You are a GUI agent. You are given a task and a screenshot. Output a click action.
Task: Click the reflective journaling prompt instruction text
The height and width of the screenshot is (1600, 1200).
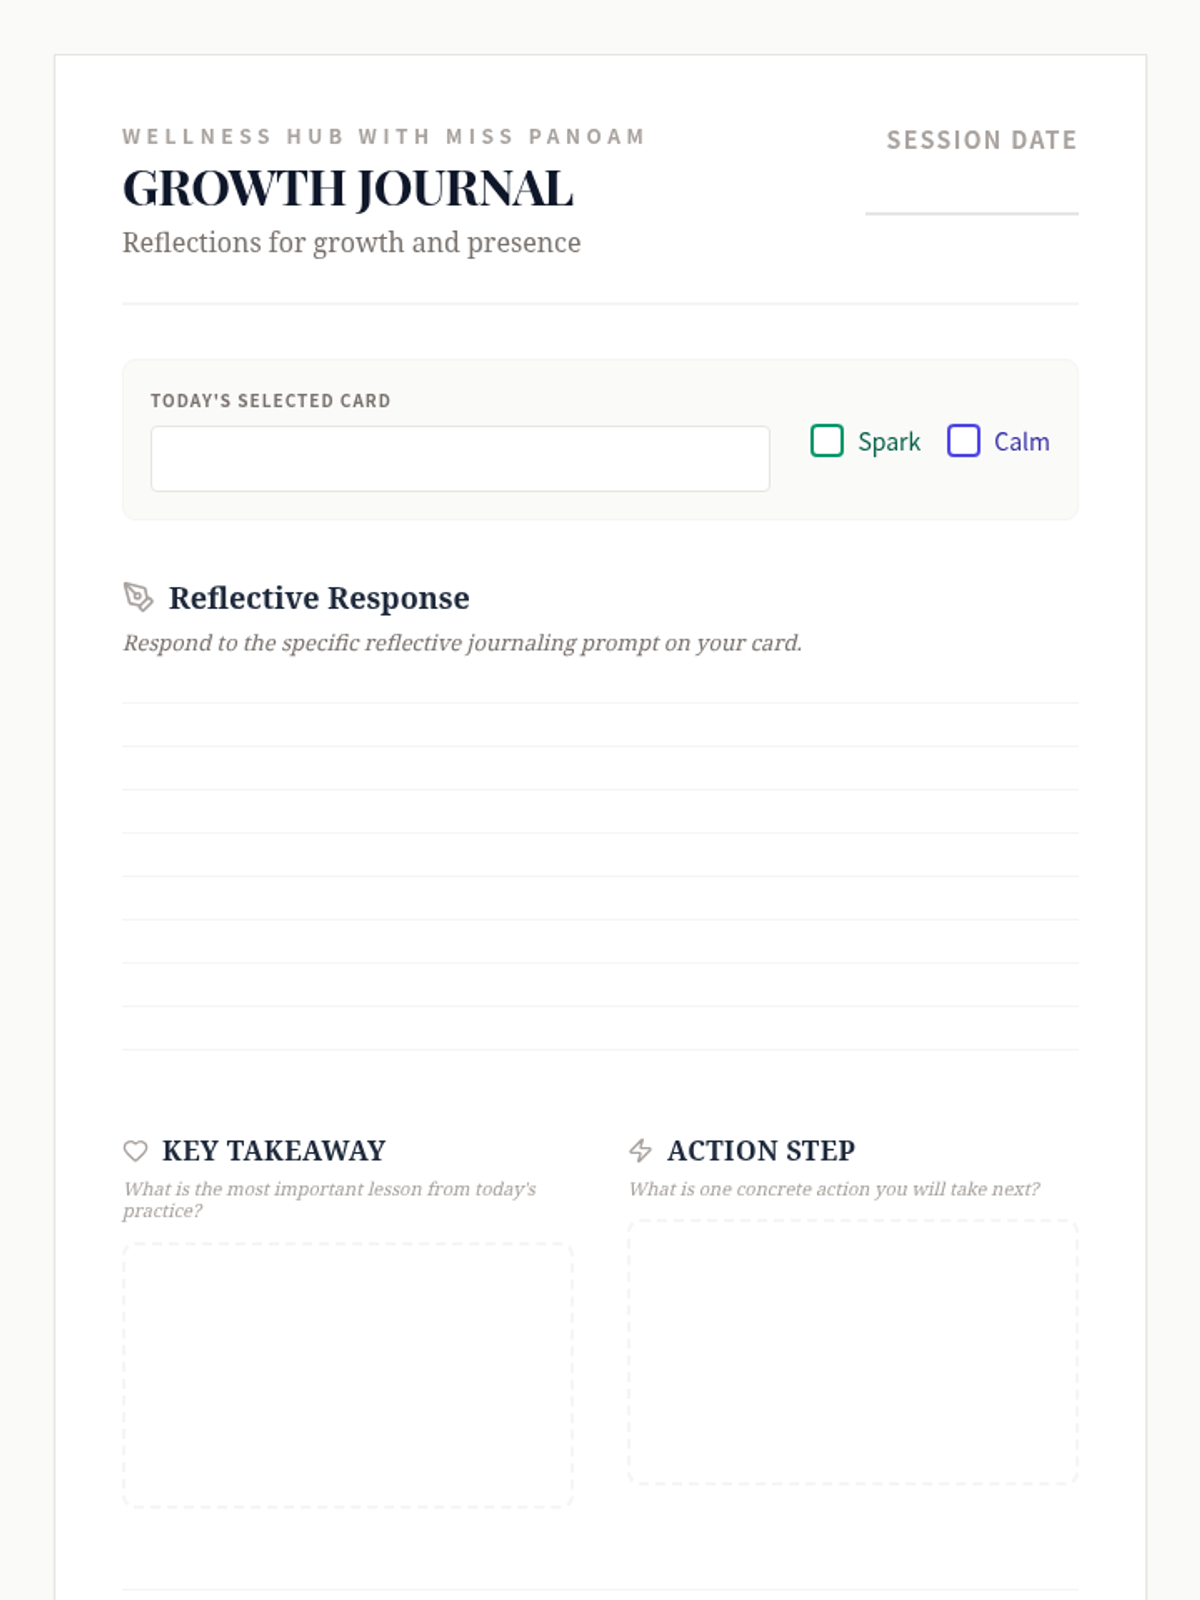point(462,643)
